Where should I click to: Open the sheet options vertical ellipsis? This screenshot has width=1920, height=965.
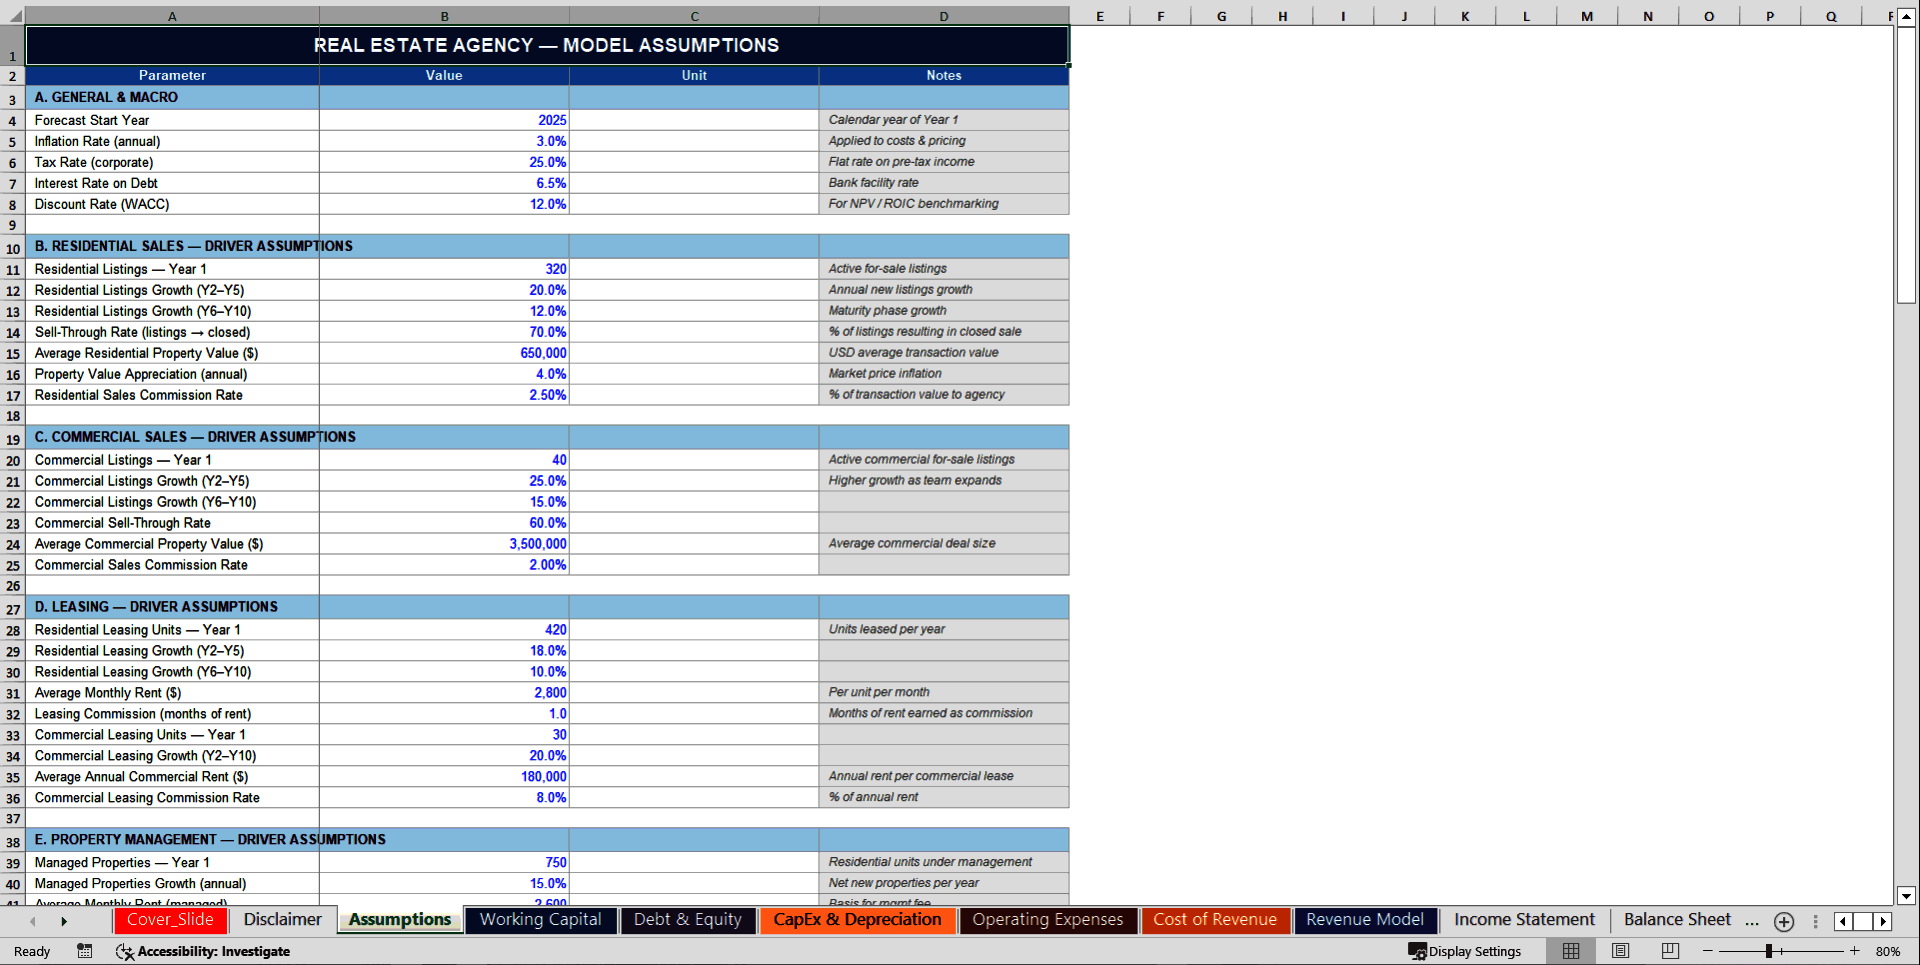(1815, 921)
